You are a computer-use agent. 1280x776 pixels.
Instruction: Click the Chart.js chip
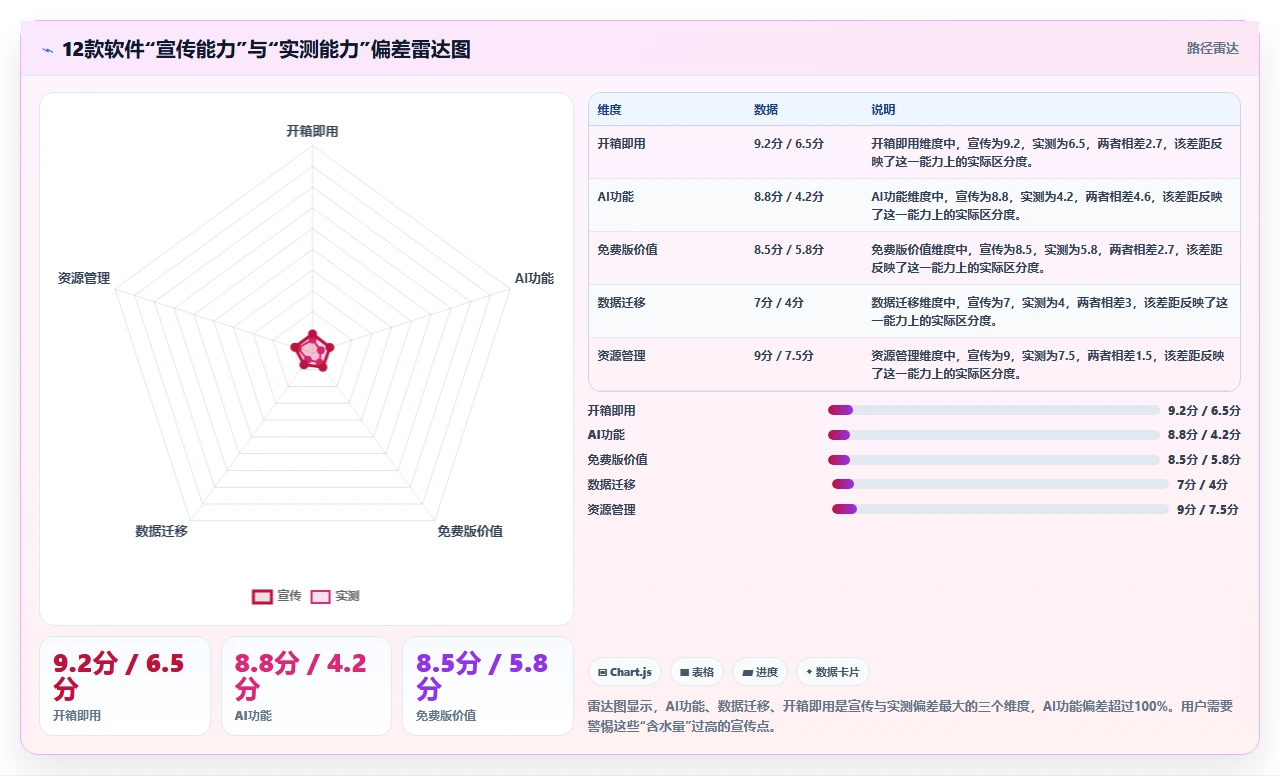click(x=625, y=672)
